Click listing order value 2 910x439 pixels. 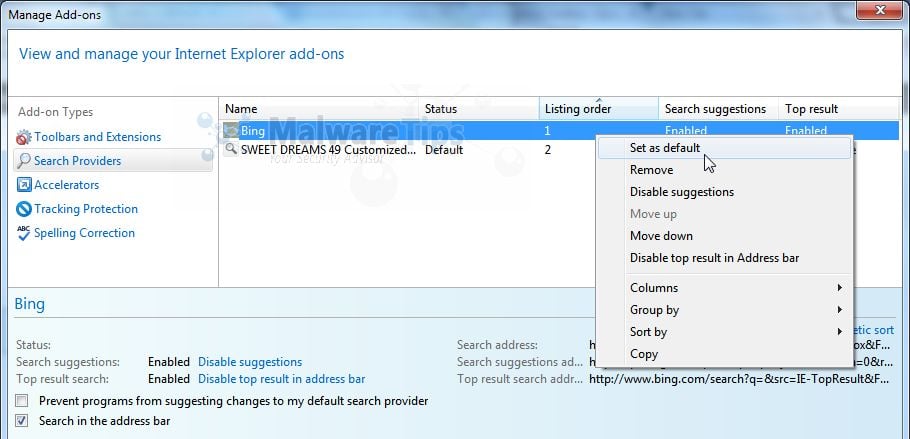click(548, 150)
